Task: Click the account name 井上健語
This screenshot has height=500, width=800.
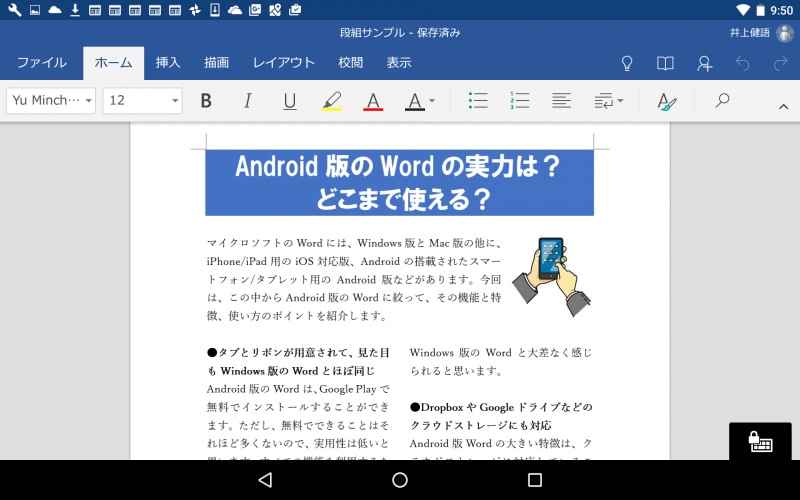Action: click(751, 32)
